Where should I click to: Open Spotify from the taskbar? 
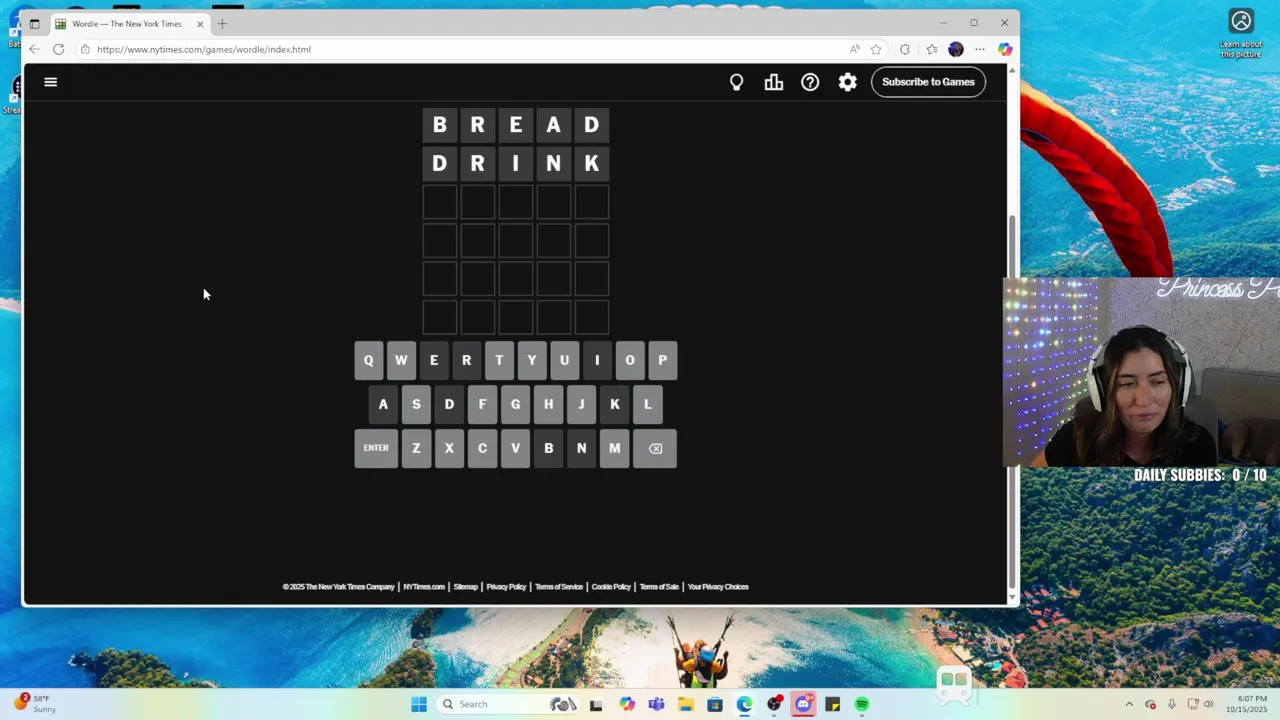pyautogui.click(x=862, y=704)
